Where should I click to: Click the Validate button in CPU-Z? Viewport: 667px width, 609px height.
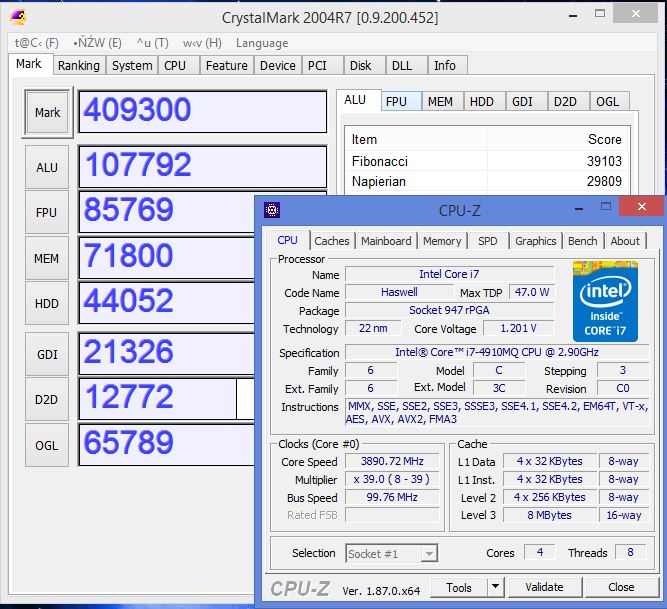pos(544,587)
